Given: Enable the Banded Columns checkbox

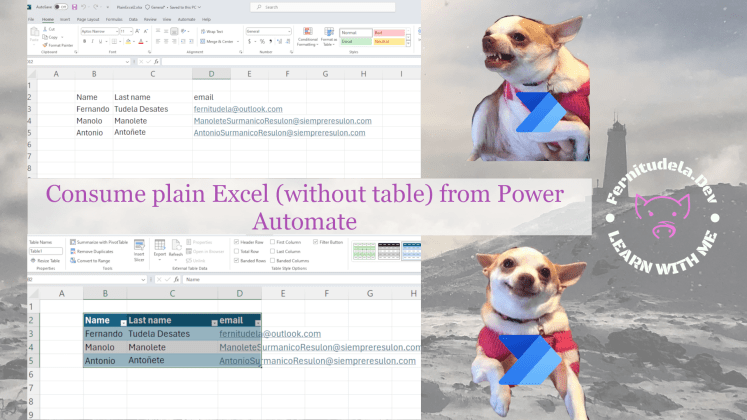Looking at the screenshot, I should (273, 261).
